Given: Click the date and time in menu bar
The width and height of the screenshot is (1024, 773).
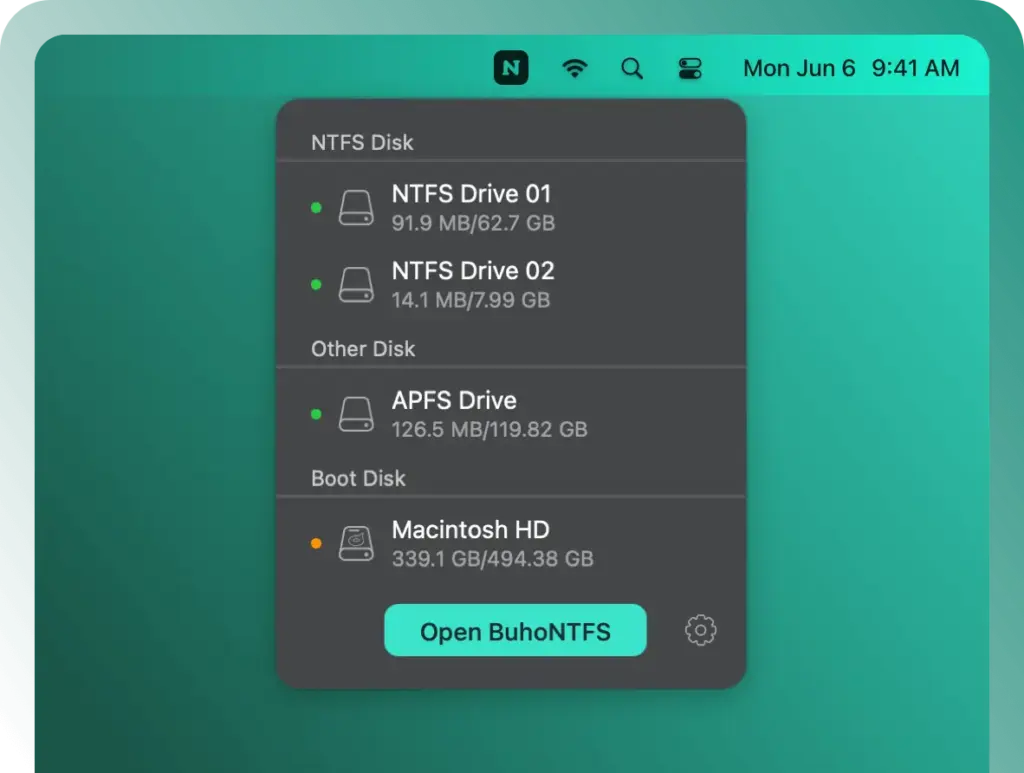Looking at the screenshot, I should click(x=851, y=68).
